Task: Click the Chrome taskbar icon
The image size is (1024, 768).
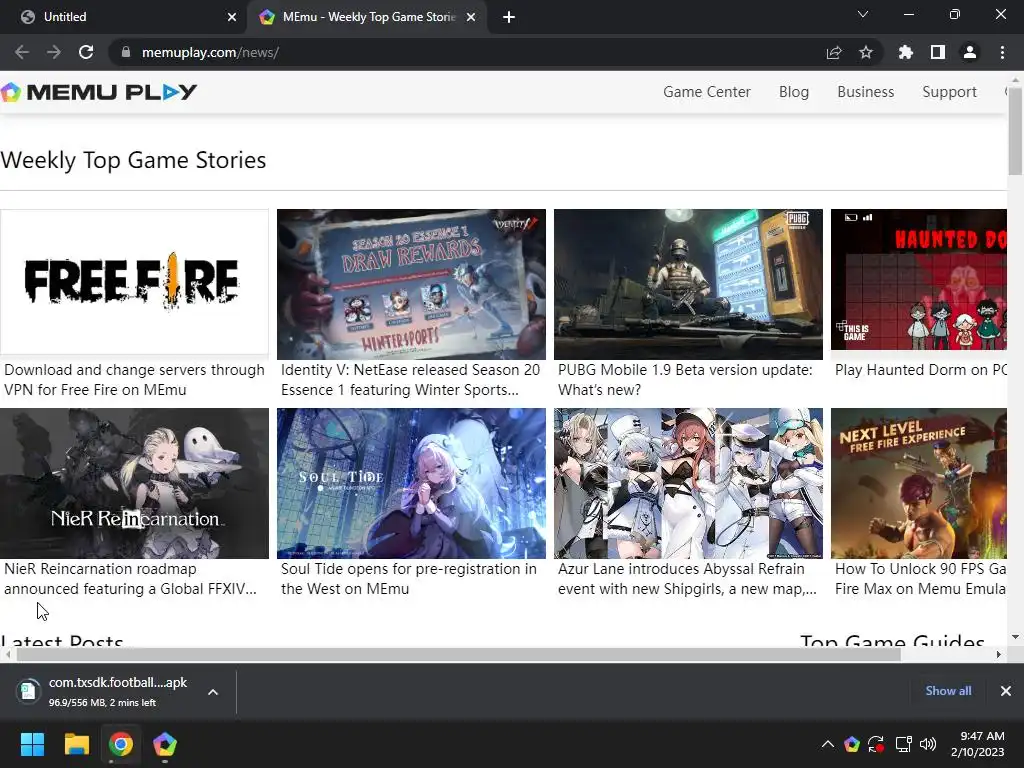Action: [x=121, y=744]
